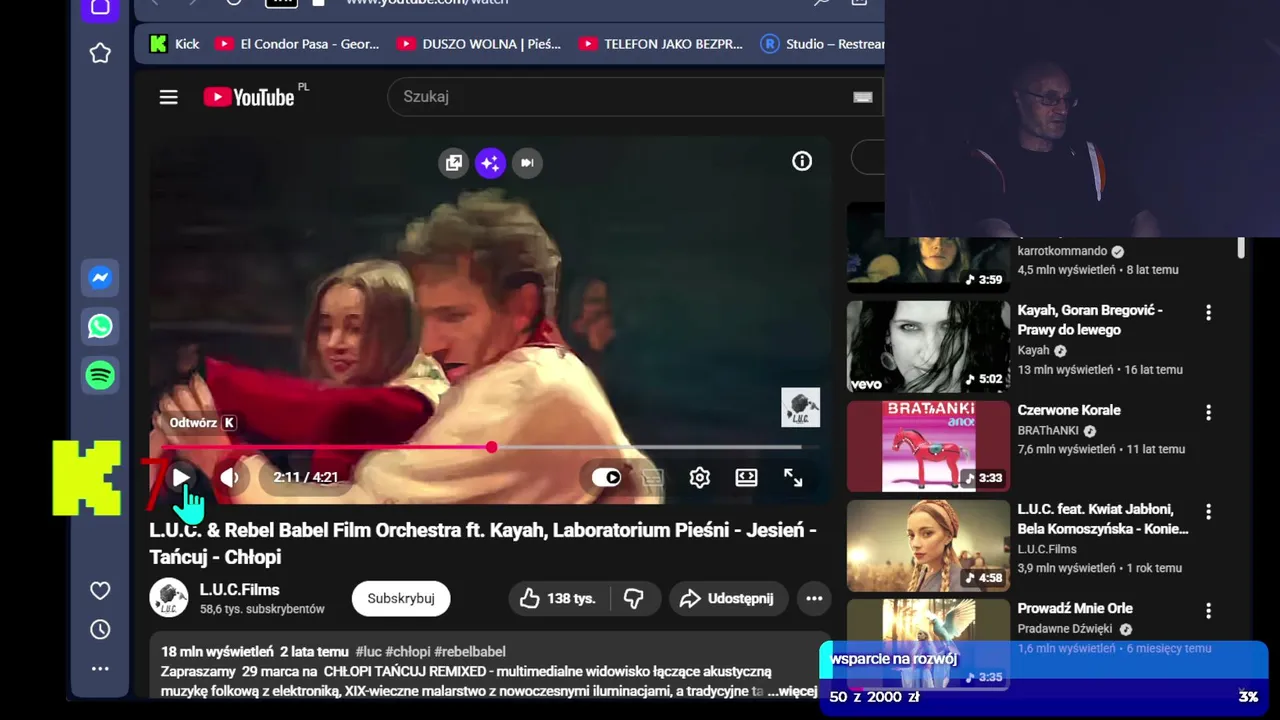The image size is (1280, 720).
Task: Open El Condor Pasa bookmark
Action: [297, 43]
